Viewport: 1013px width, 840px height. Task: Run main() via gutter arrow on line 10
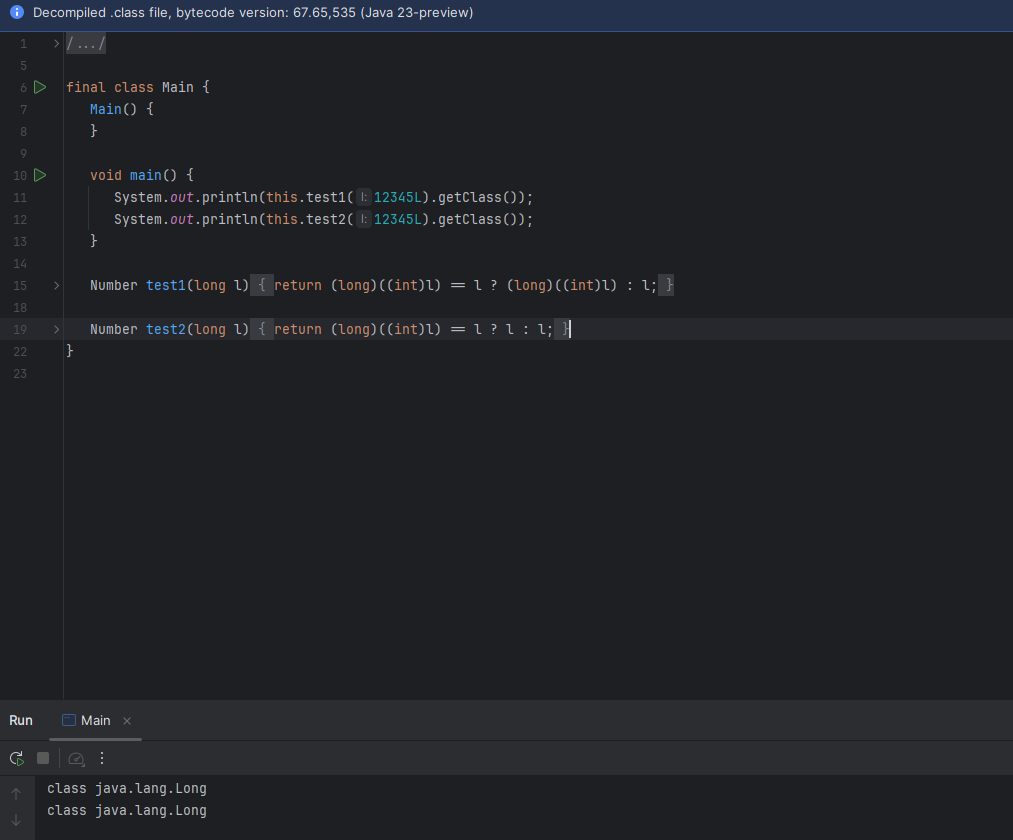click(40, 175)
